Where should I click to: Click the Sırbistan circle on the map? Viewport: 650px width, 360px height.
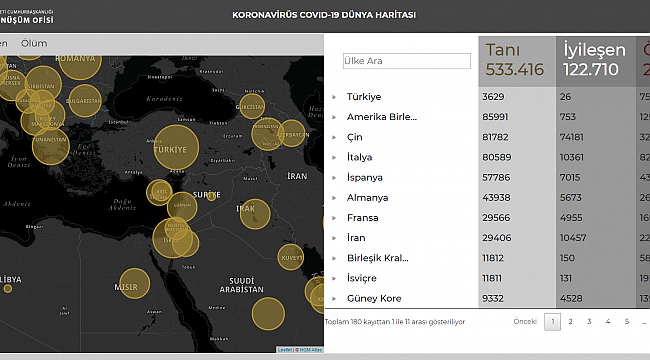[43, 84]
